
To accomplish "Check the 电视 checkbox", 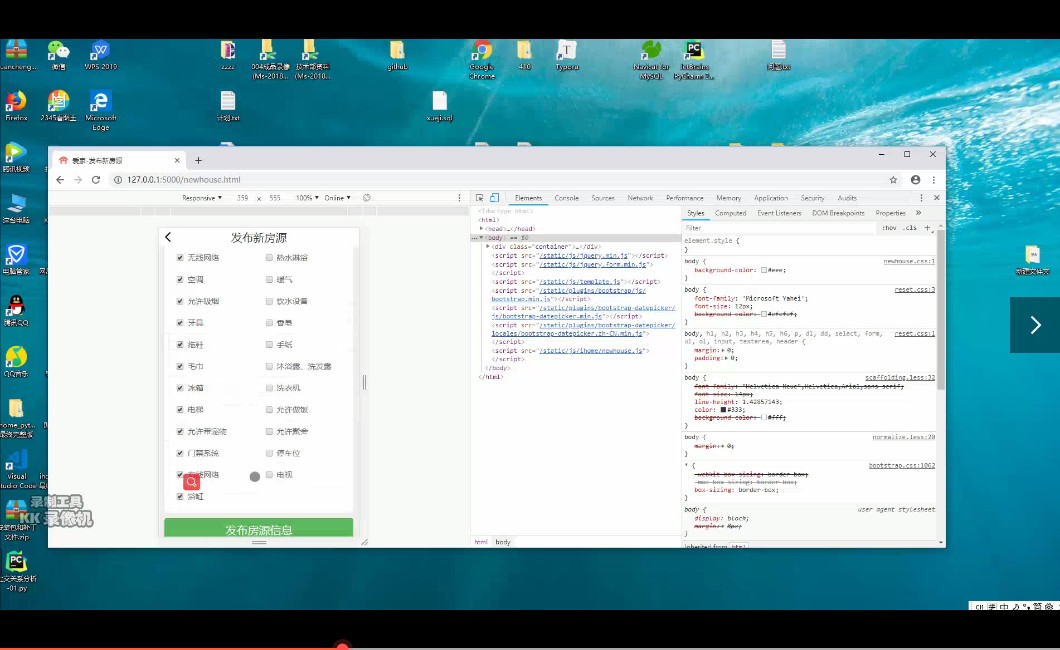I will coord(269,474).
